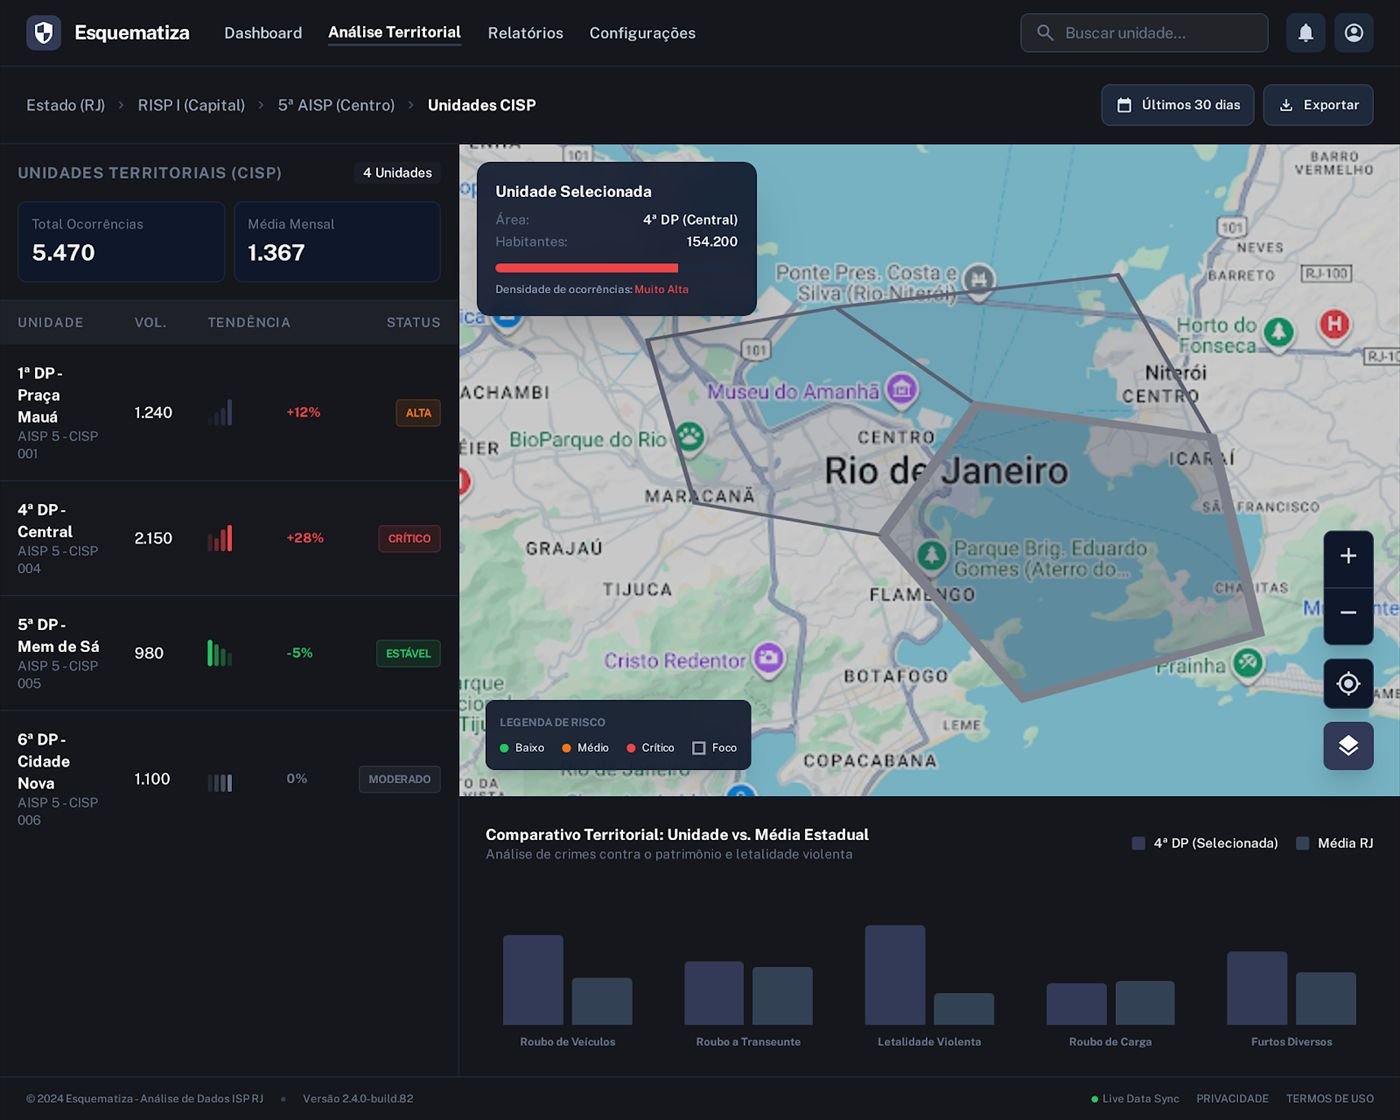This screenshot has width=1400, height=1120.
Task: Sort by the TENDÊNCIA column header
Action: point(249,322)
